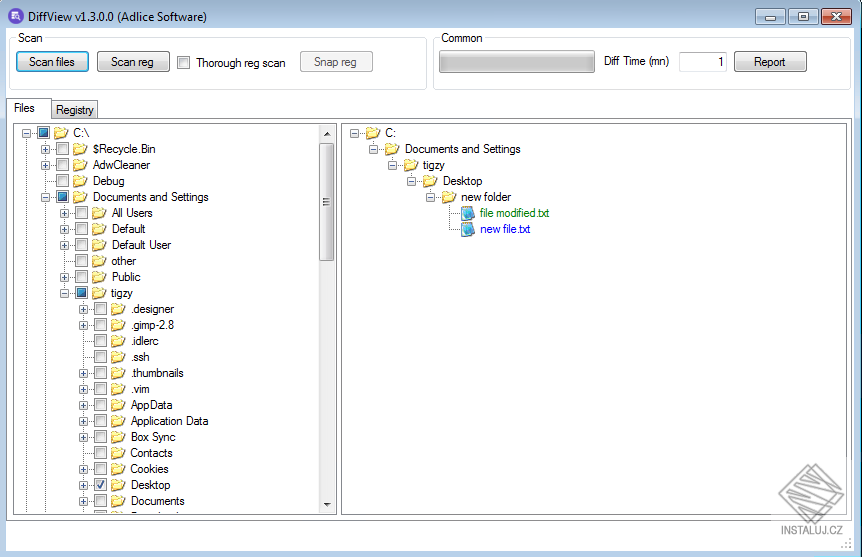Generate a report with Report button

coord(770,62)
